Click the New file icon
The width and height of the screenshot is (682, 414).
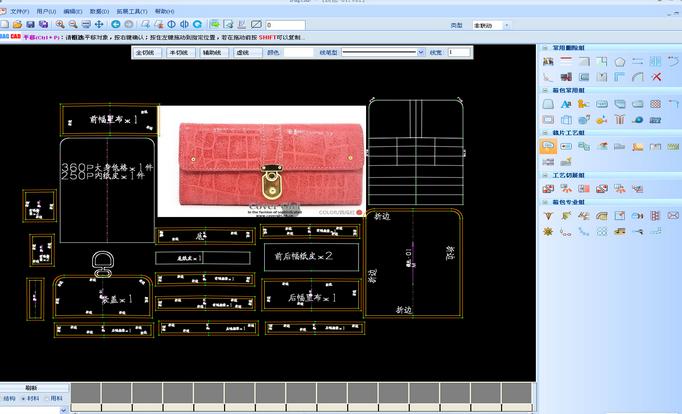(x=4, y=24)
